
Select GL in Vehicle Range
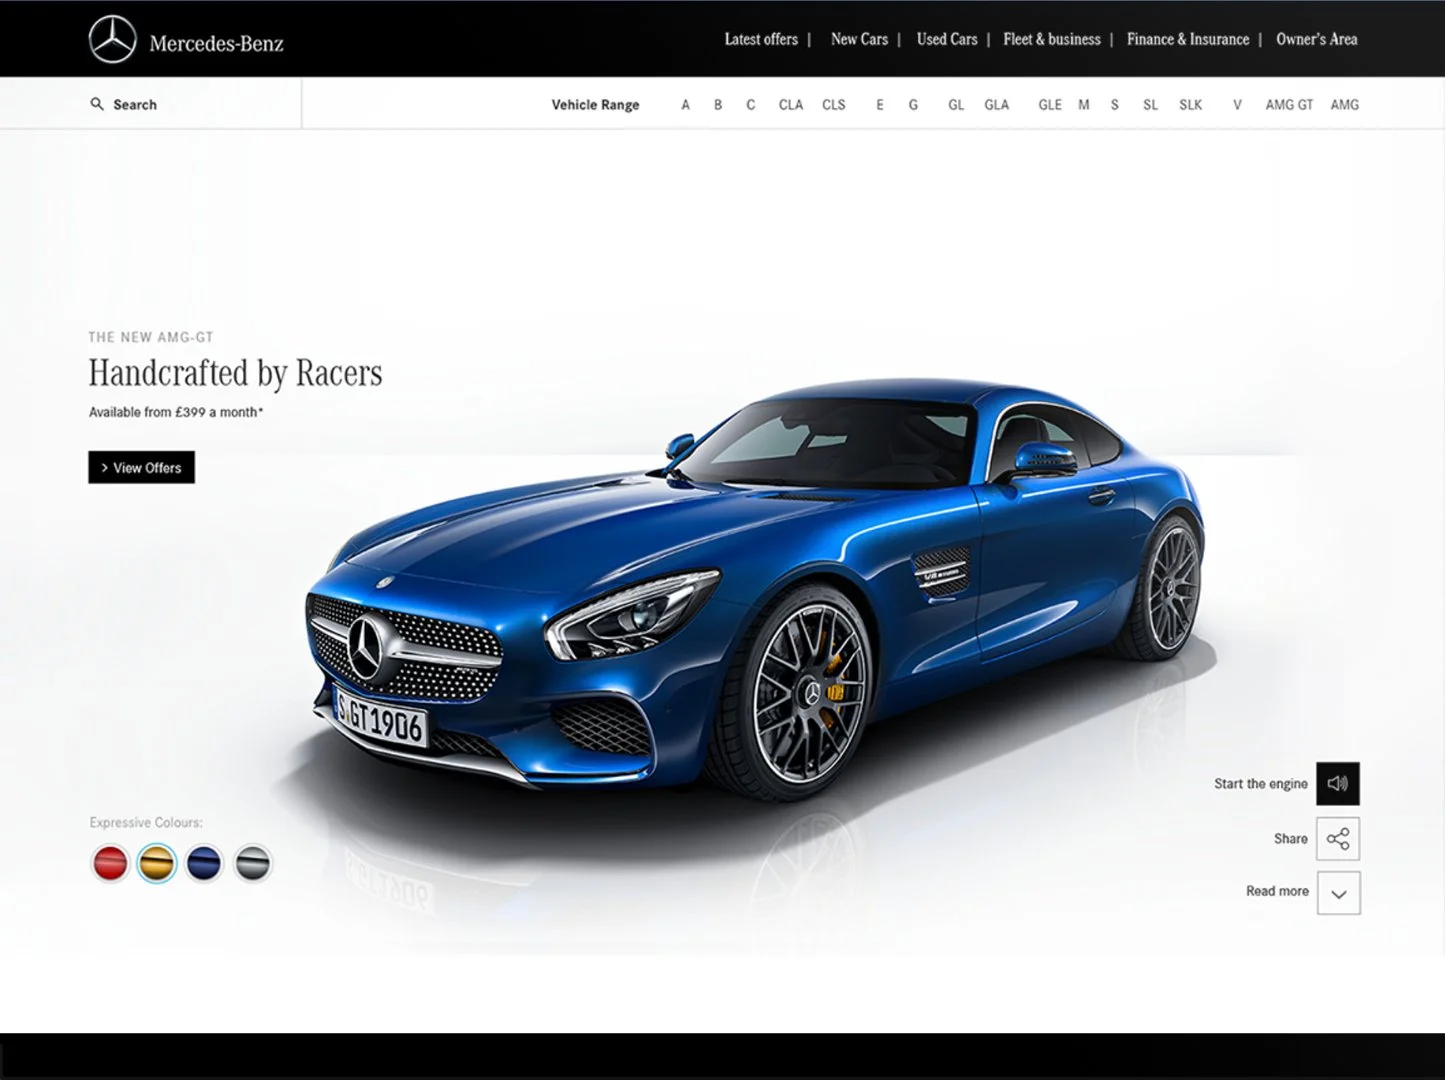click(x=956, y=105)
